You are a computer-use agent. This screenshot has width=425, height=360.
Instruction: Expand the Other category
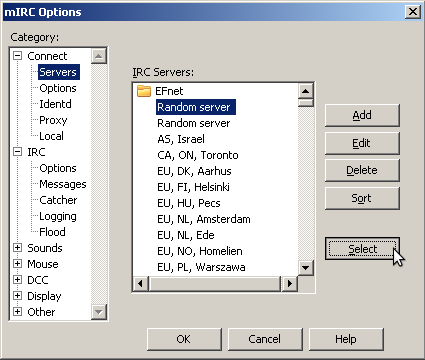point(17,312)
